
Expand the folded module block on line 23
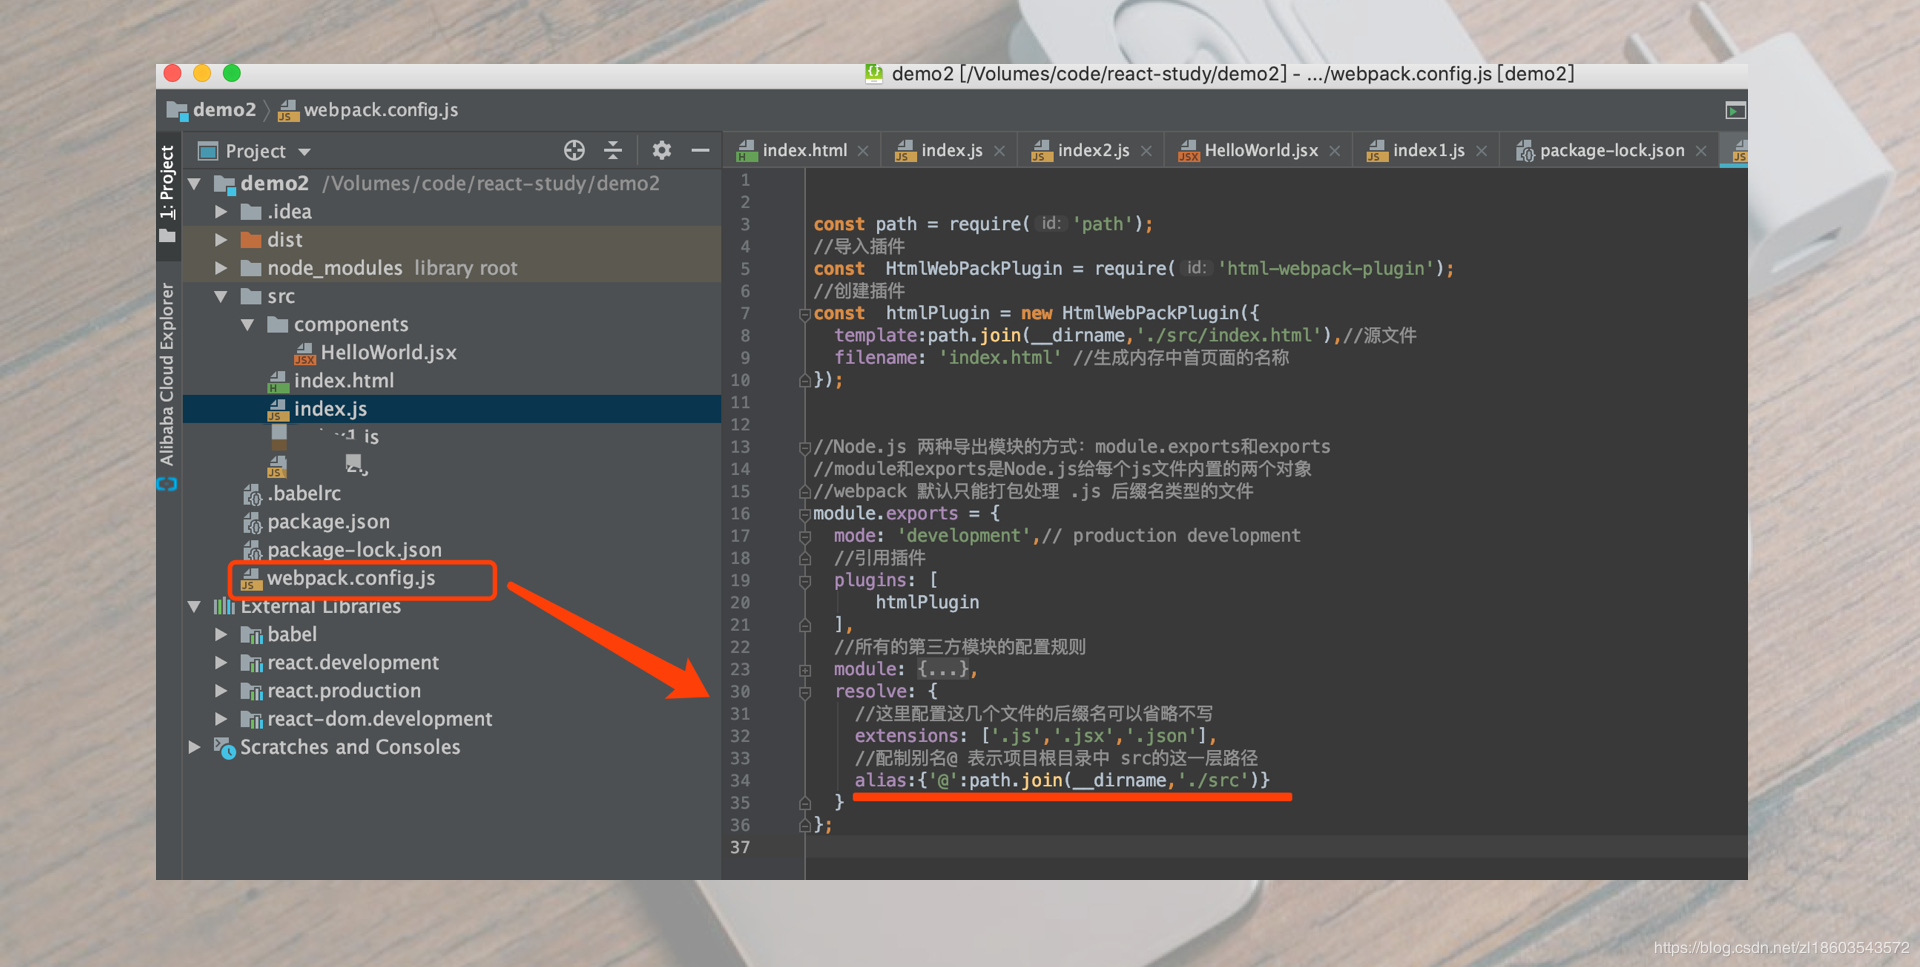click(x=805, y=670)
